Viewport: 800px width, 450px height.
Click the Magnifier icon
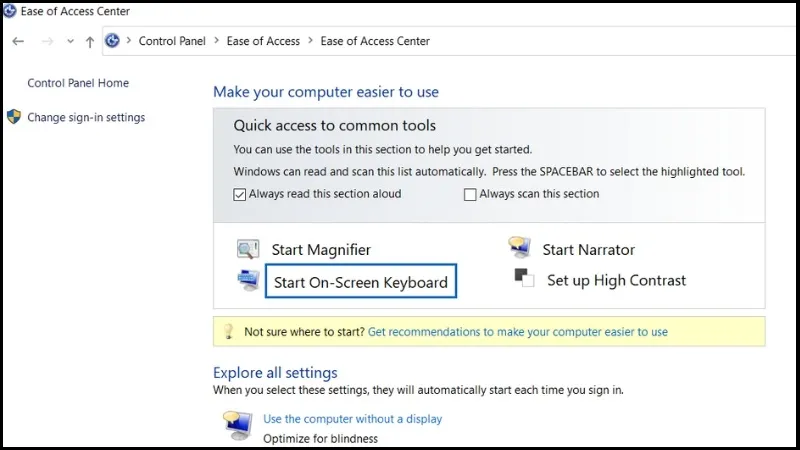(x=247, y=250)
